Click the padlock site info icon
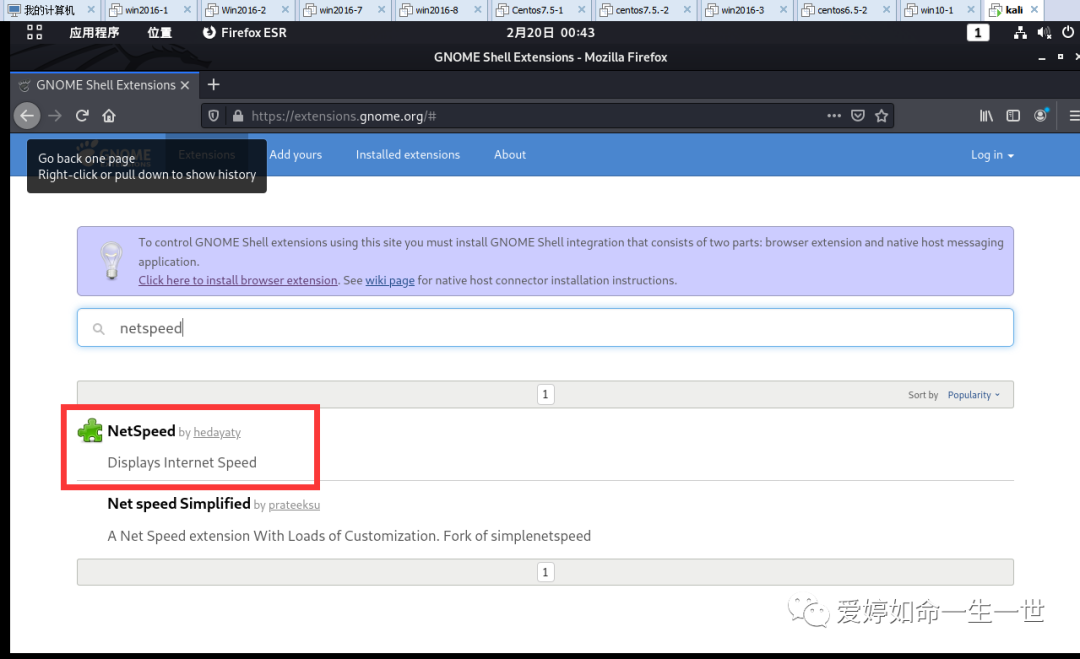 pos(238,116)
